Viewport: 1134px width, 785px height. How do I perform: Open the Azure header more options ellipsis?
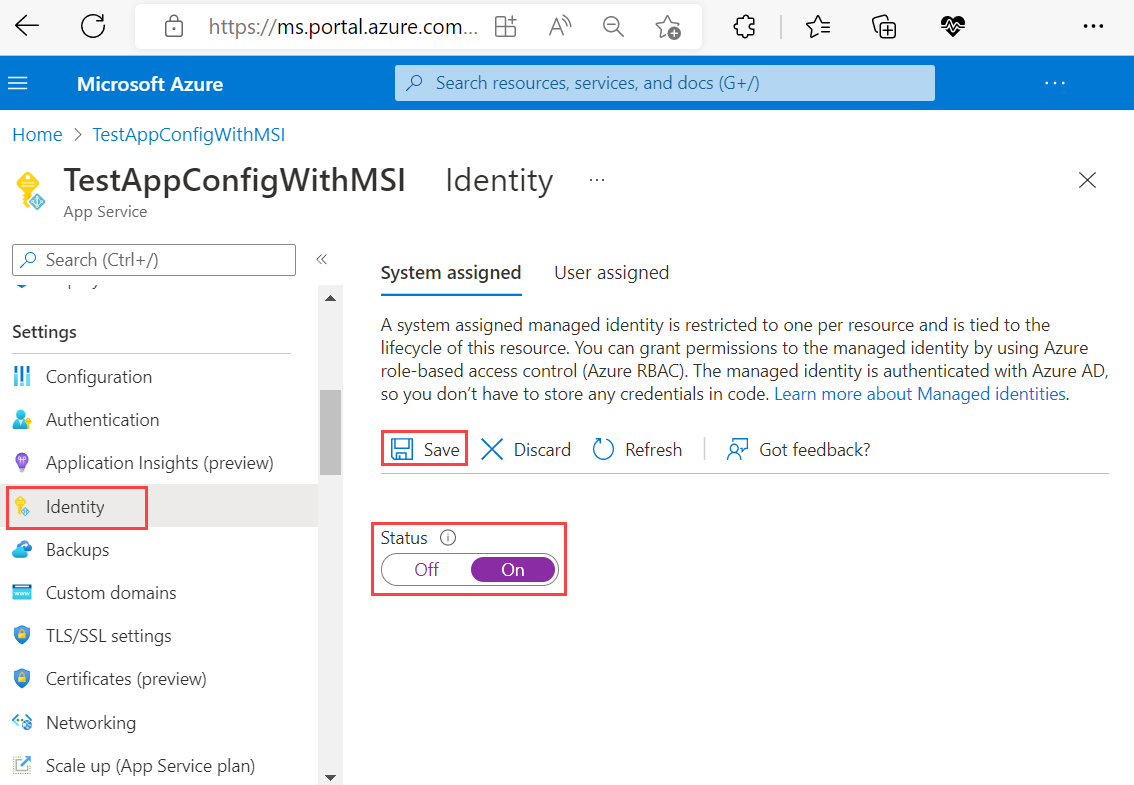point(1054,83)
